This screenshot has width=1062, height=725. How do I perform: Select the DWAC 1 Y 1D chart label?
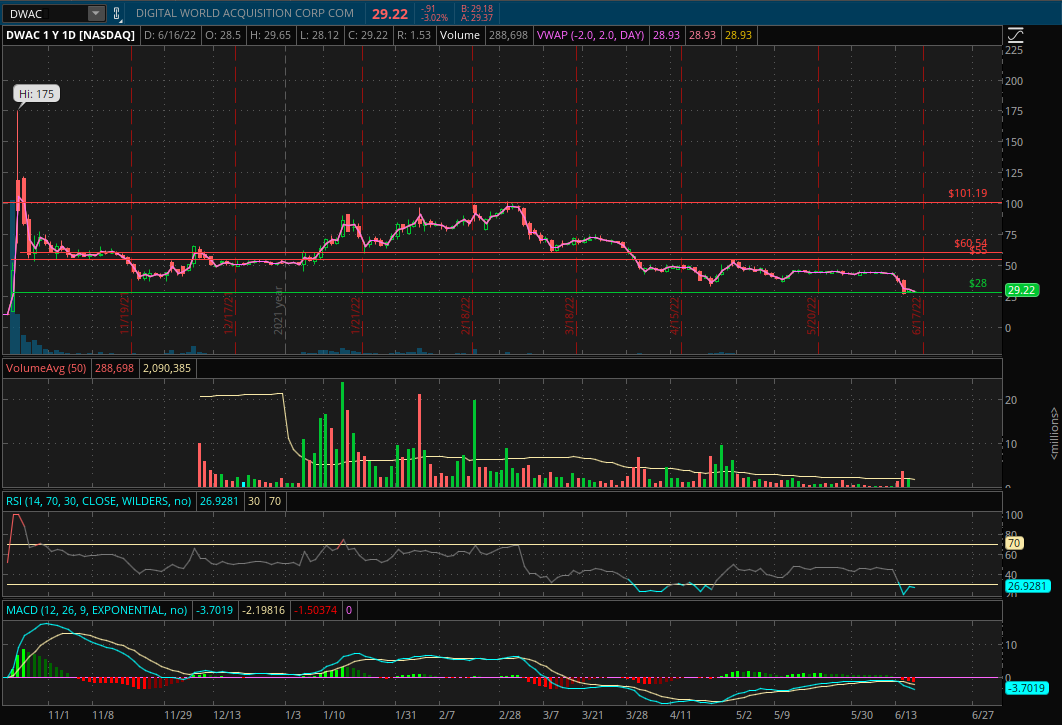pyautogui.click(x=70, y=35)
